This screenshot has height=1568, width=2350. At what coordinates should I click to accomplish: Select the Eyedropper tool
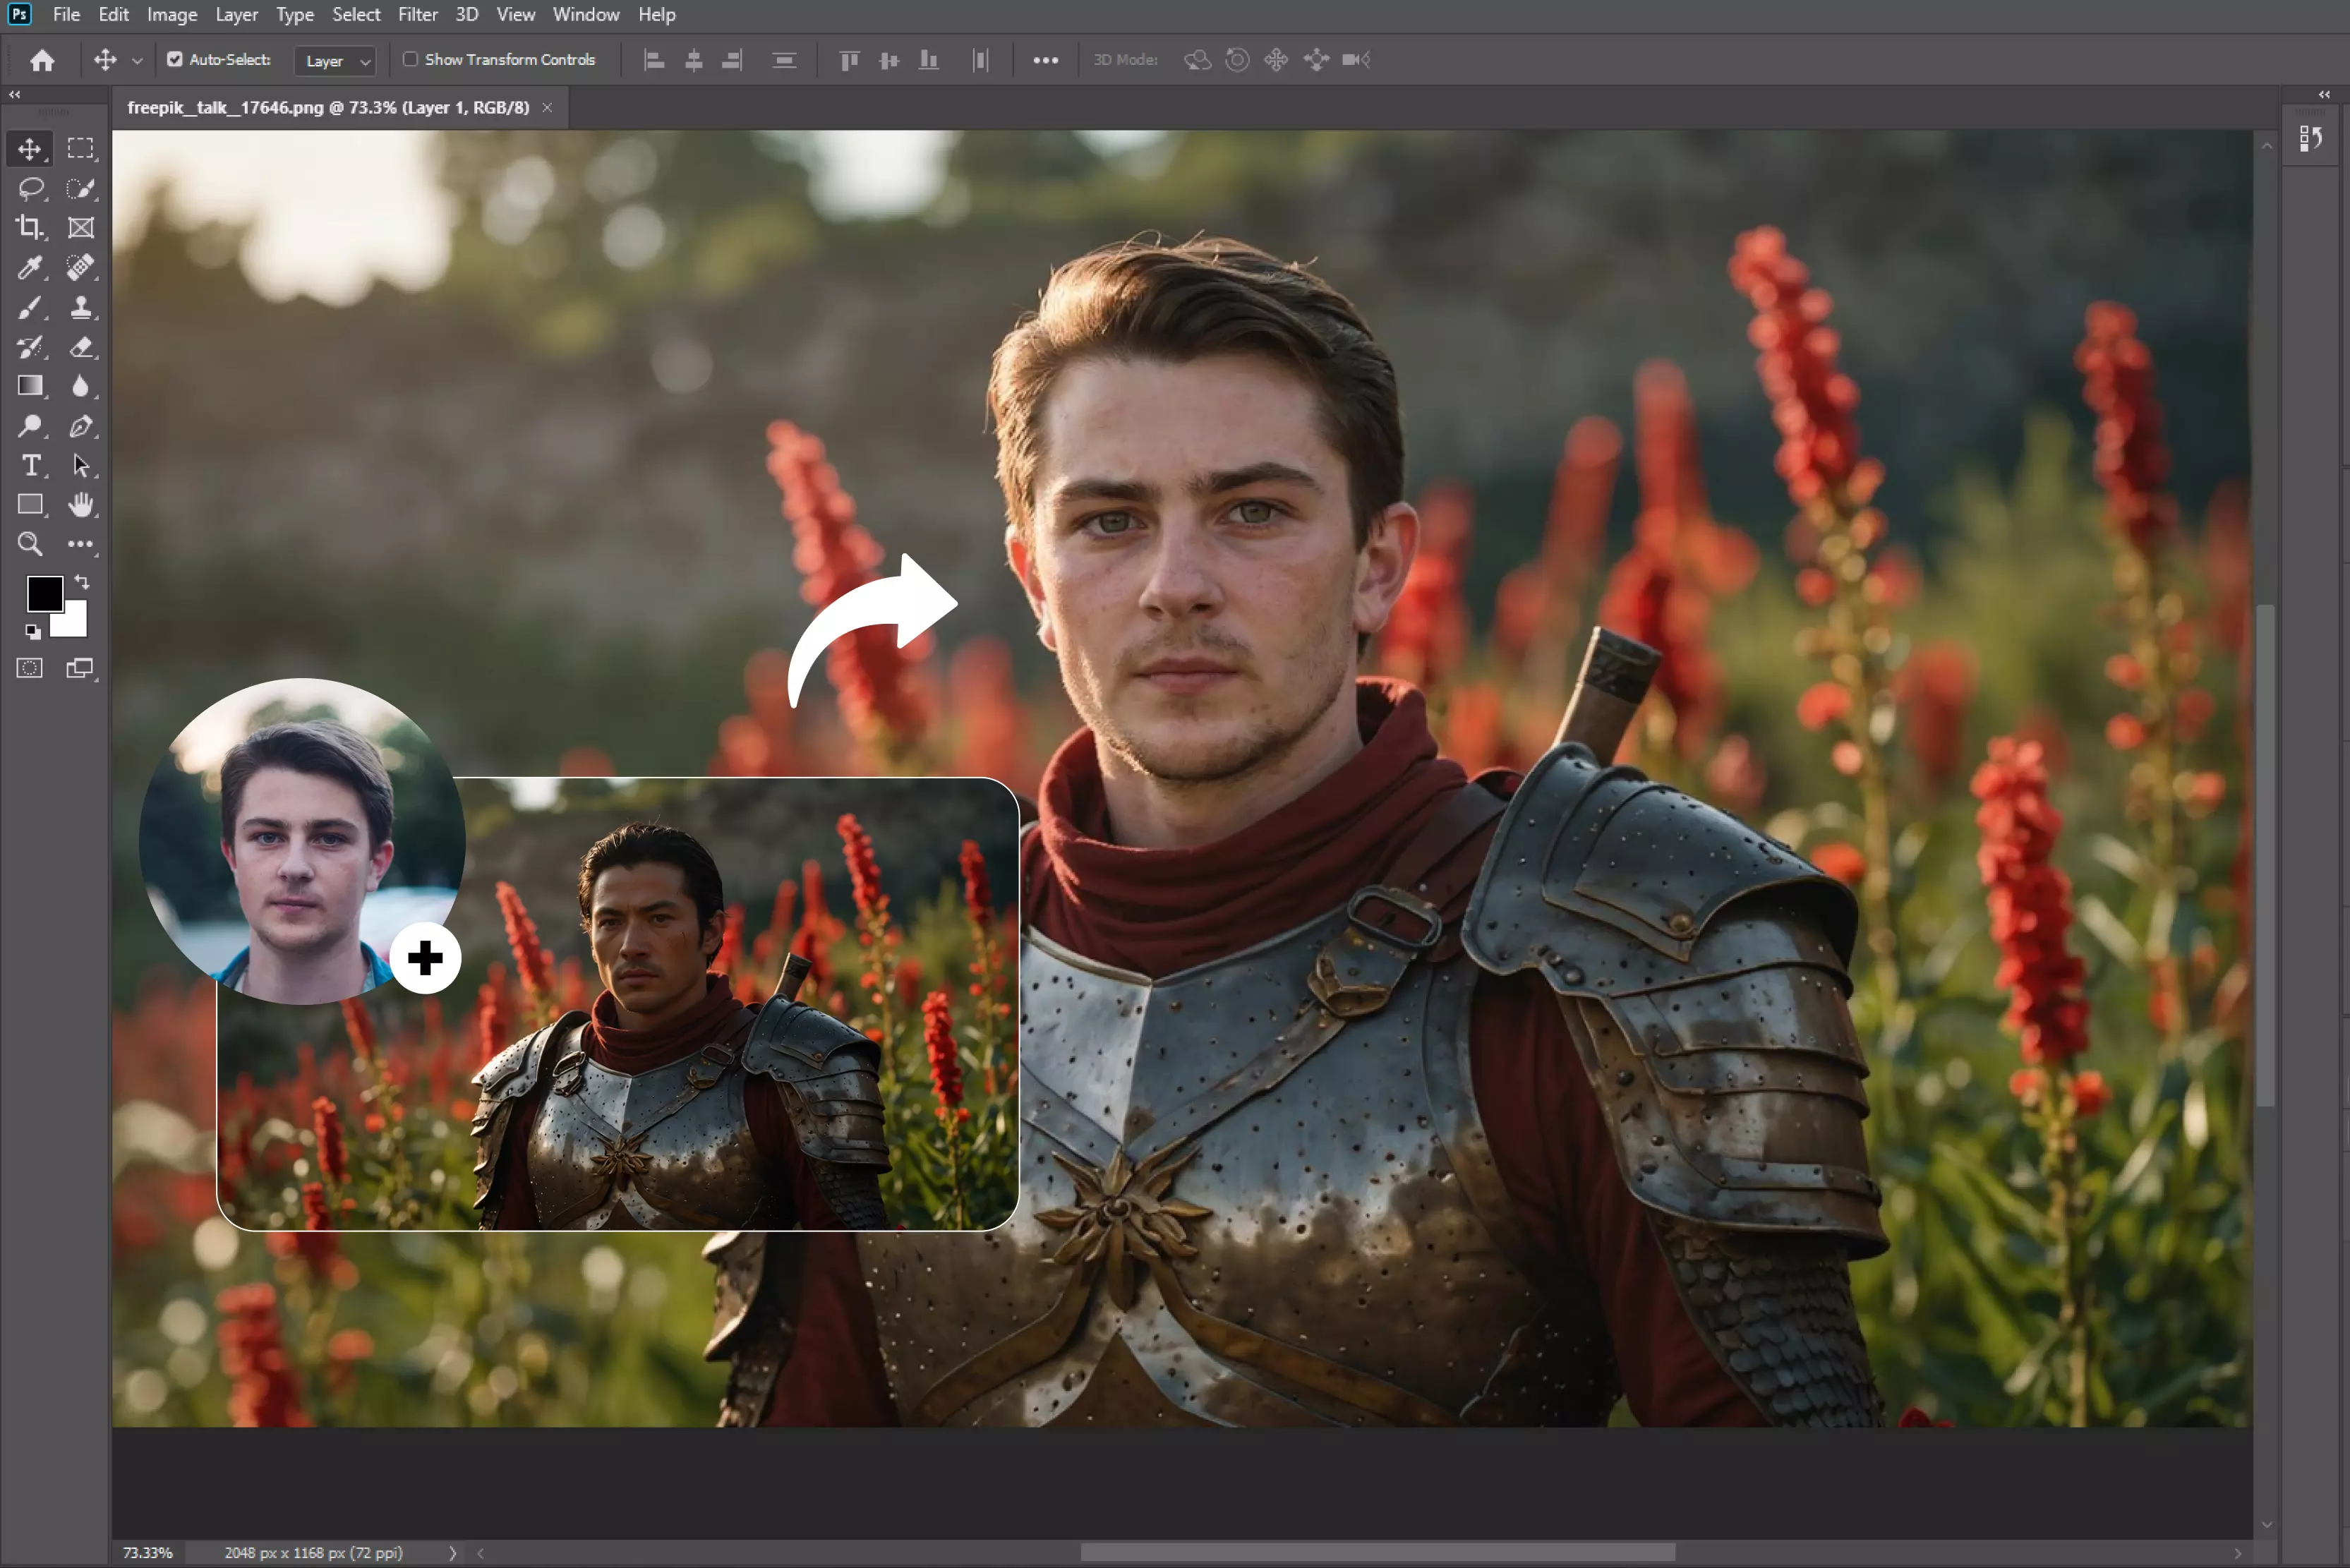[x=30, y=267]
